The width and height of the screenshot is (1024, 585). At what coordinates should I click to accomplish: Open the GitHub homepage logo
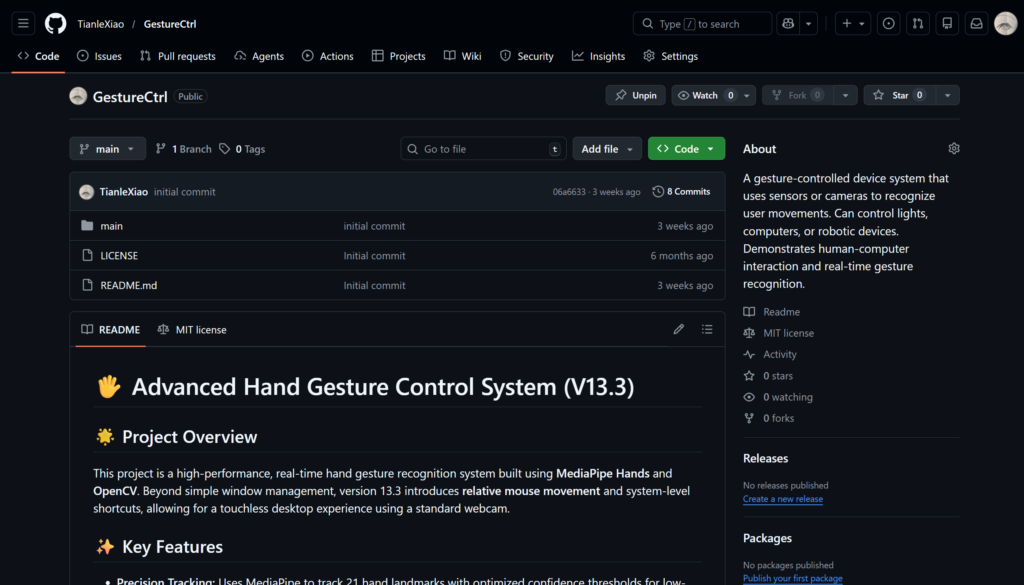click(56, 23)
